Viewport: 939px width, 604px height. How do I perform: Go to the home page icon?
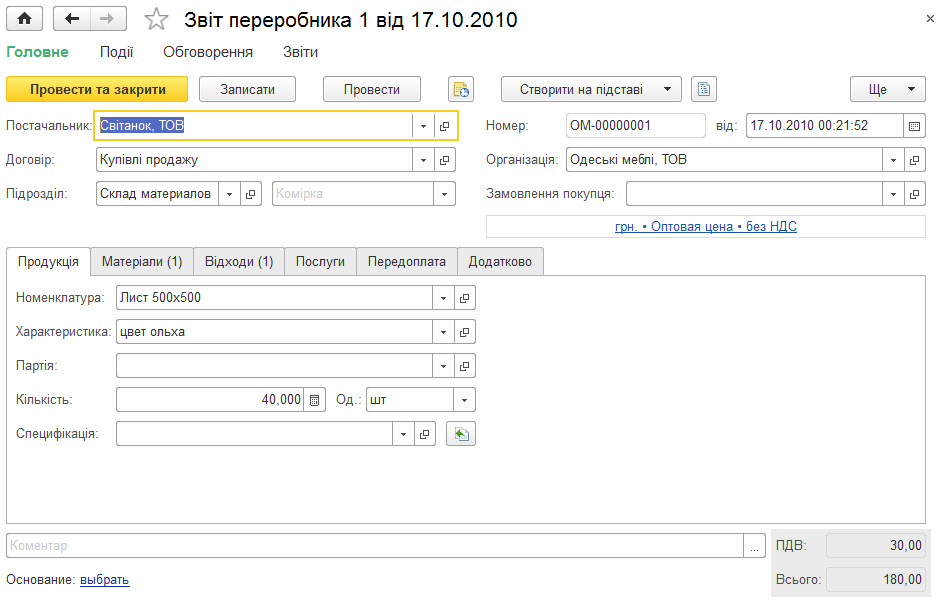pos(25,19)
